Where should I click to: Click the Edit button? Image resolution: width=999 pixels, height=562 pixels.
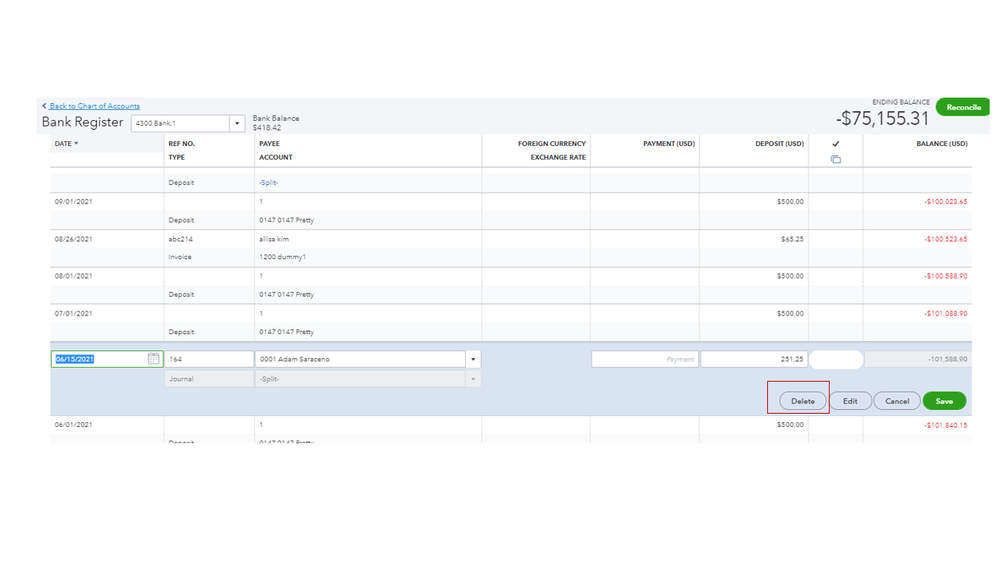point(850,401)
